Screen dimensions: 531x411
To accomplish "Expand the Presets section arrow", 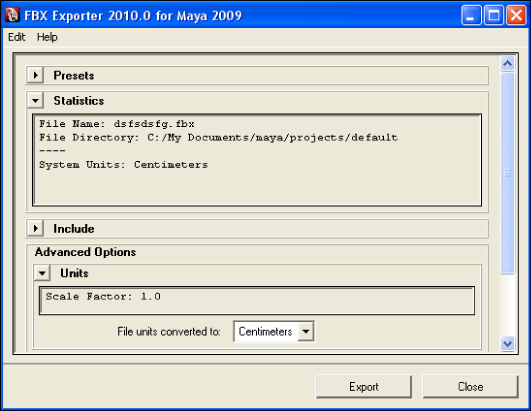I will [x=36, y=75].
